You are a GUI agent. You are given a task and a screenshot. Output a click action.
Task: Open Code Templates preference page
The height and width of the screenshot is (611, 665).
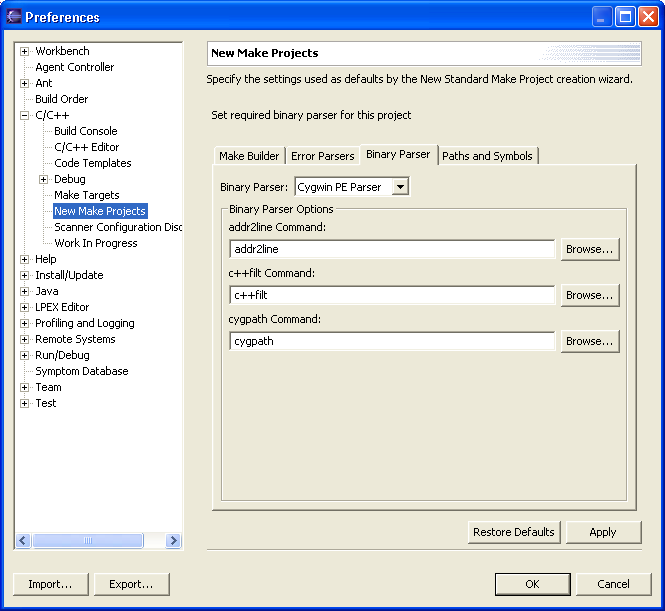[93, 163]
